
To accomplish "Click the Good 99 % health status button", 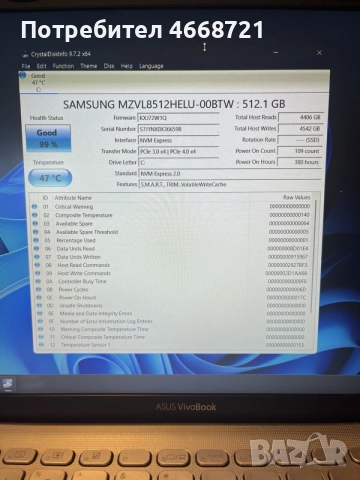I will click(48, 138).
